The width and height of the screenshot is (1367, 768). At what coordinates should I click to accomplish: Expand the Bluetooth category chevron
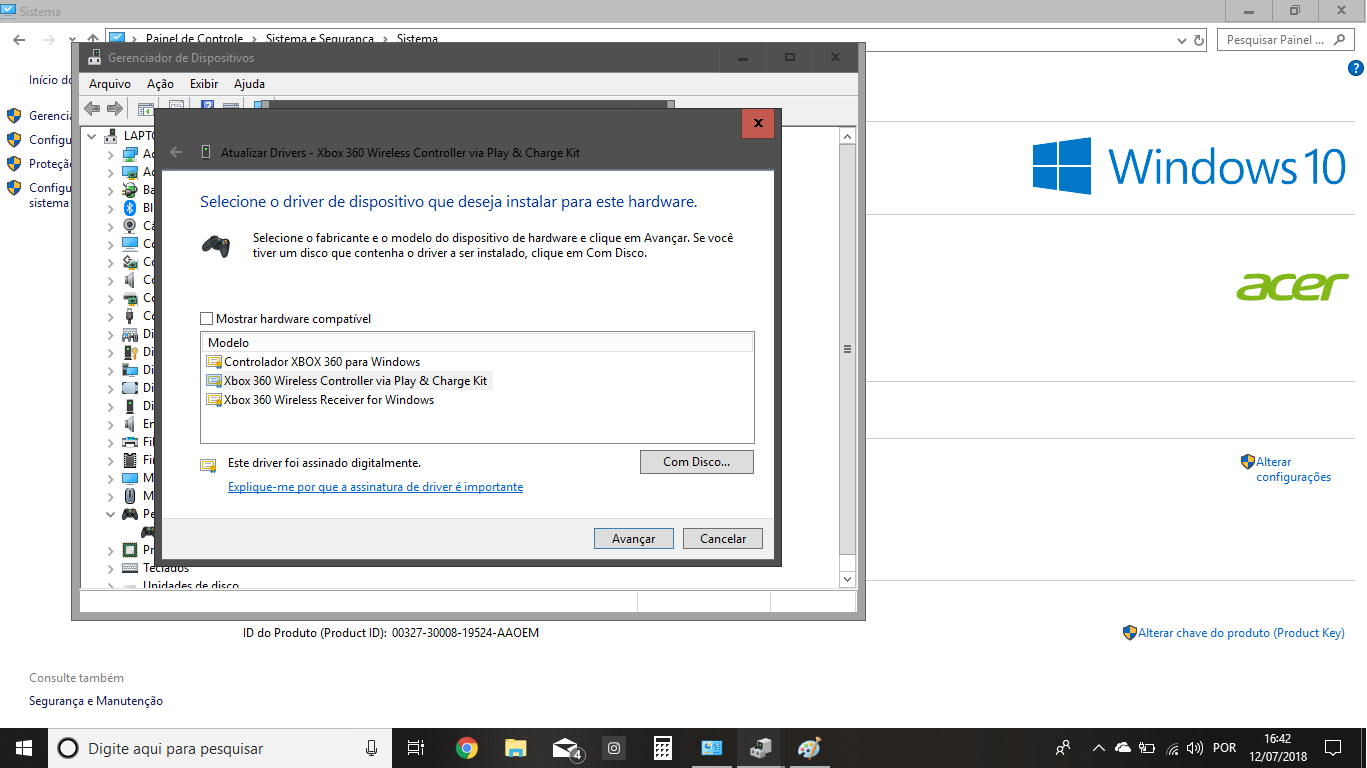click(x=110, y=208)
